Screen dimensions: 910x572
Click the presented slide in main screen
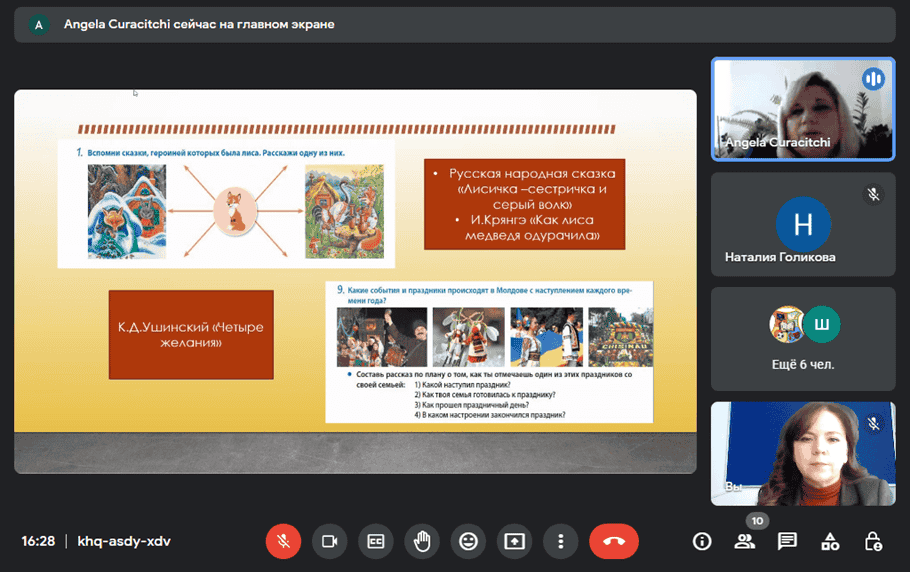355,281
